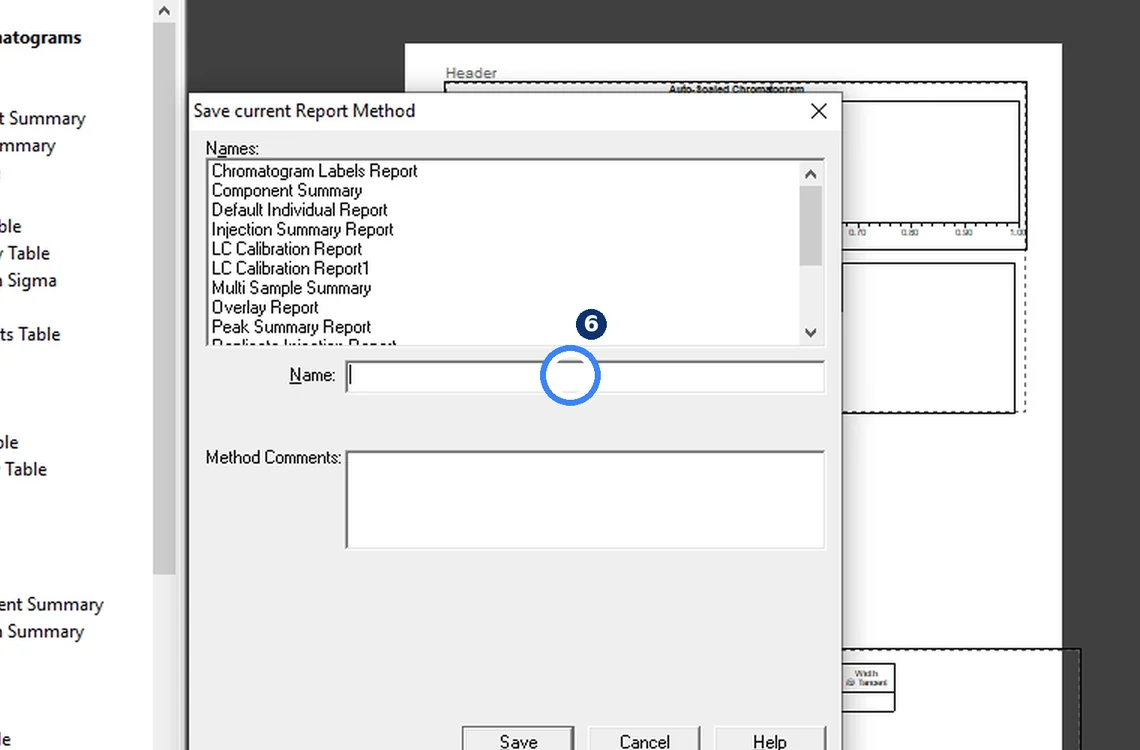Click Names list scroll up arrow
Image resolution: width=1140 pixels, height=750 pixels.
811,174
